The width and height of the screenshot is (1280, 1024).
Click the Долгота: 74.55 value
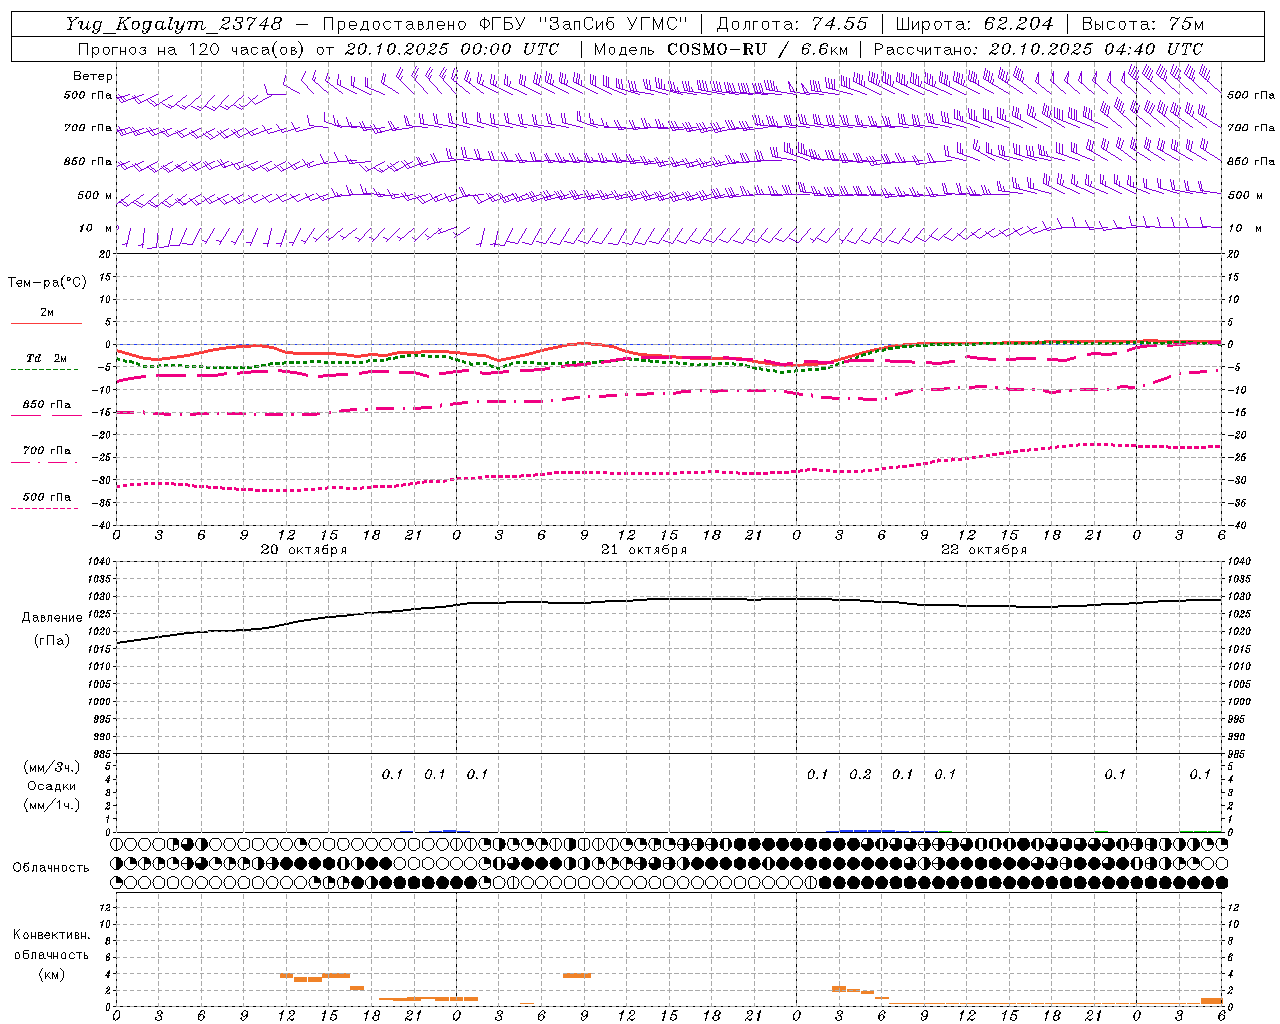(792, 24)
